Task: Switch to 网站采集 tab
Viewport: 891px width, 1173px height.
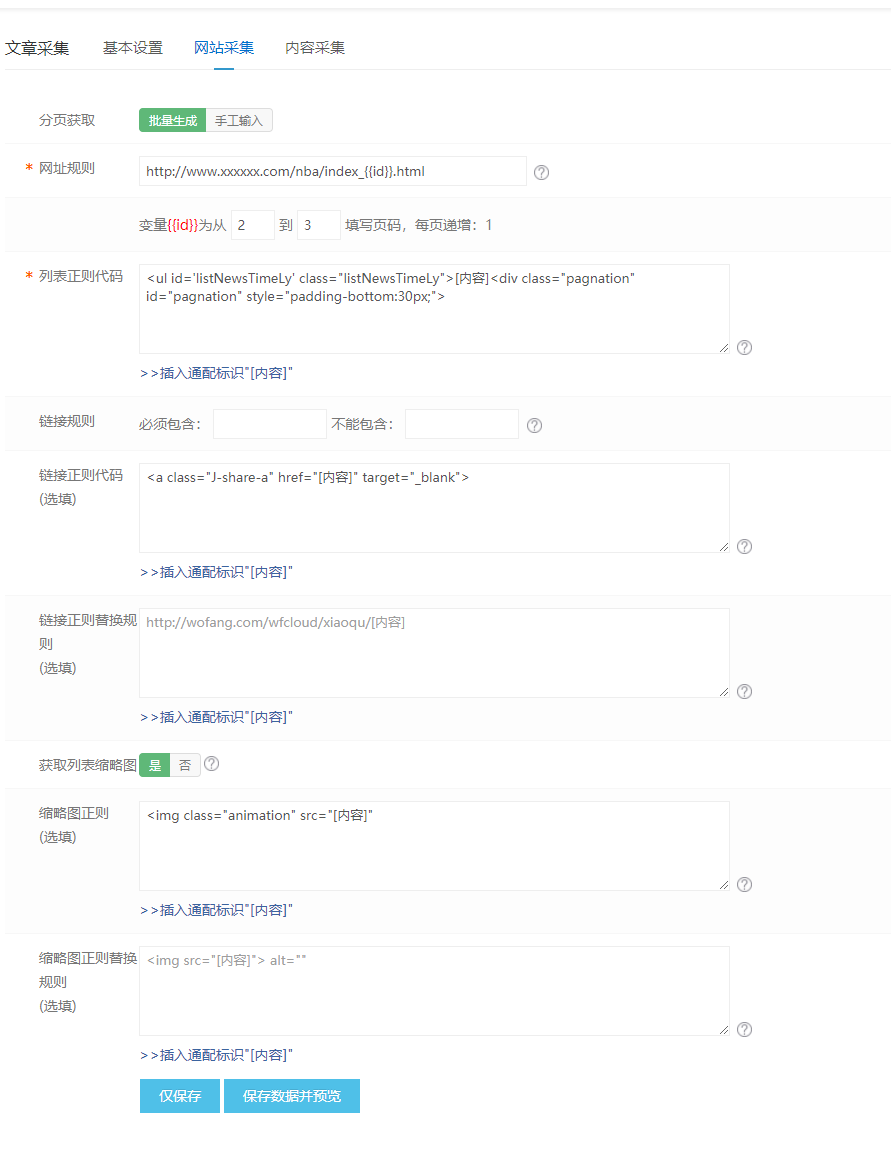Action: [x=224, y=48]
